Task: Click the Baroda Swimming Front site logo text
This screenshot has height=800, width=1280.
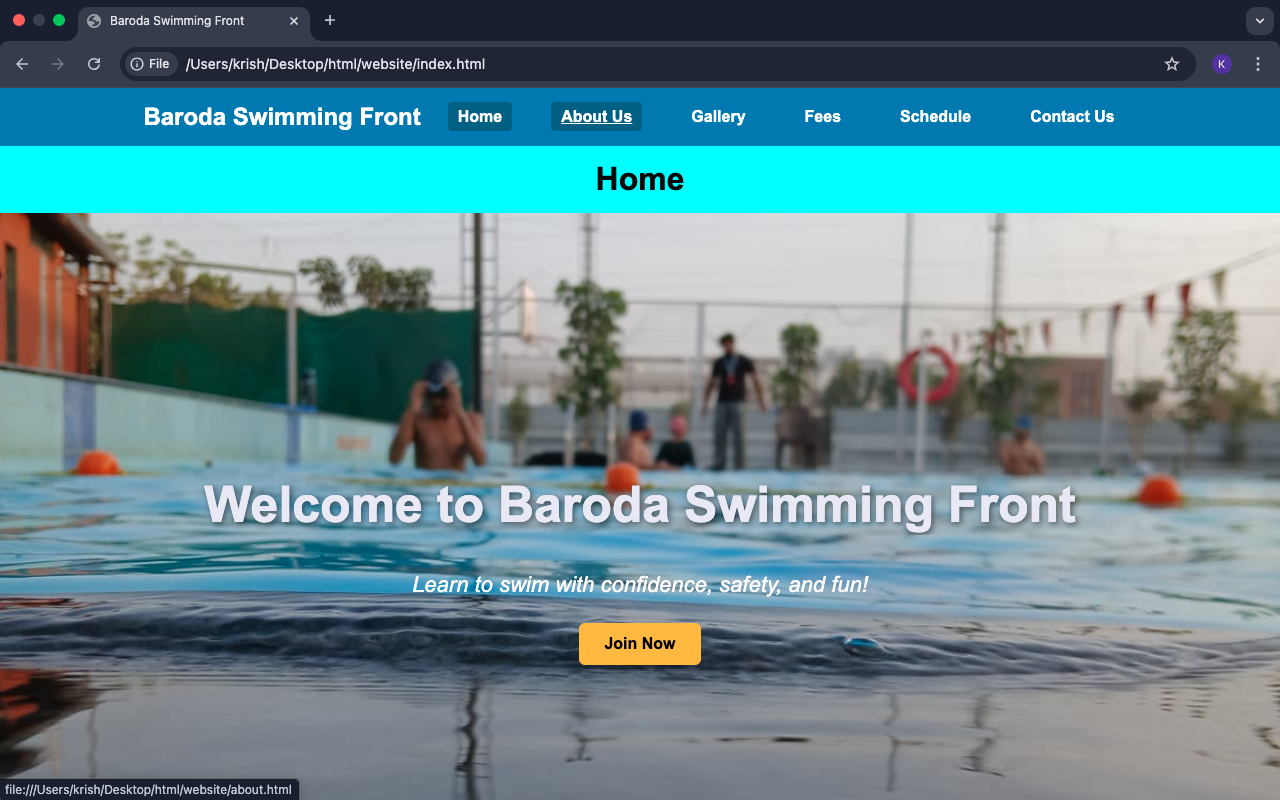Action: point(282,117)
